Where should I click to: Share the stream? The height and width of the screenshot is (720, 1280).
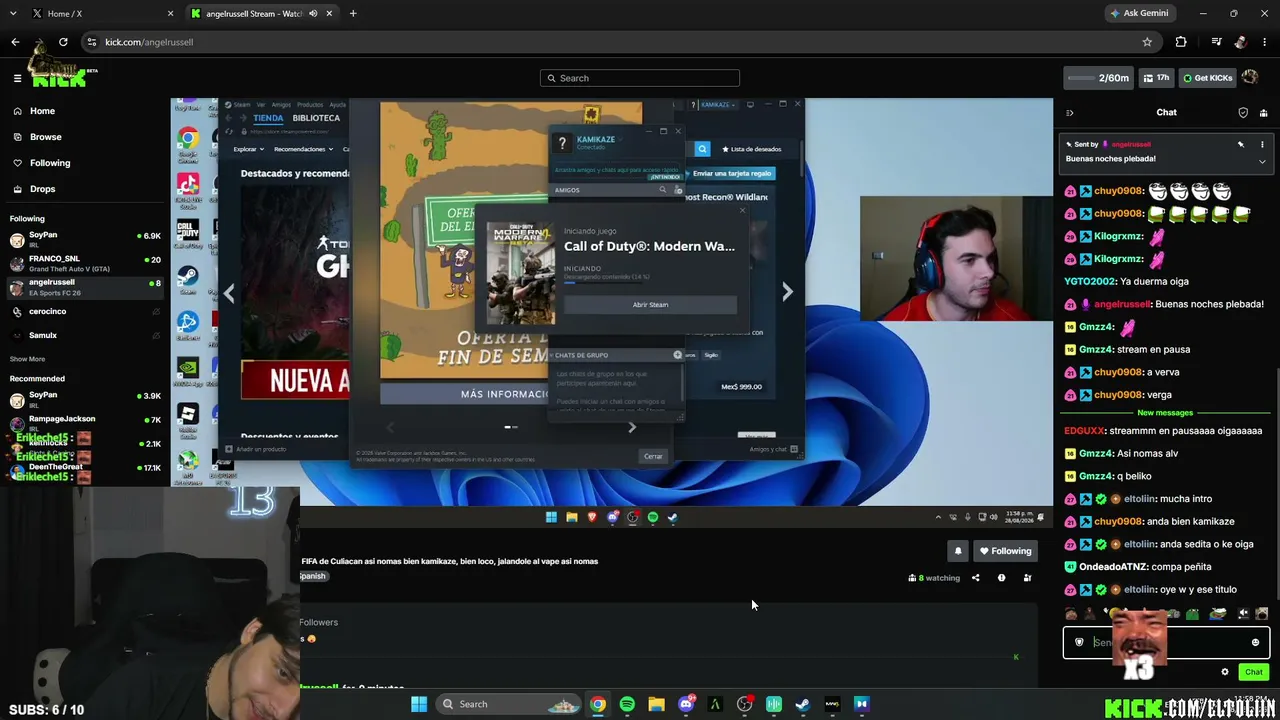976,578
